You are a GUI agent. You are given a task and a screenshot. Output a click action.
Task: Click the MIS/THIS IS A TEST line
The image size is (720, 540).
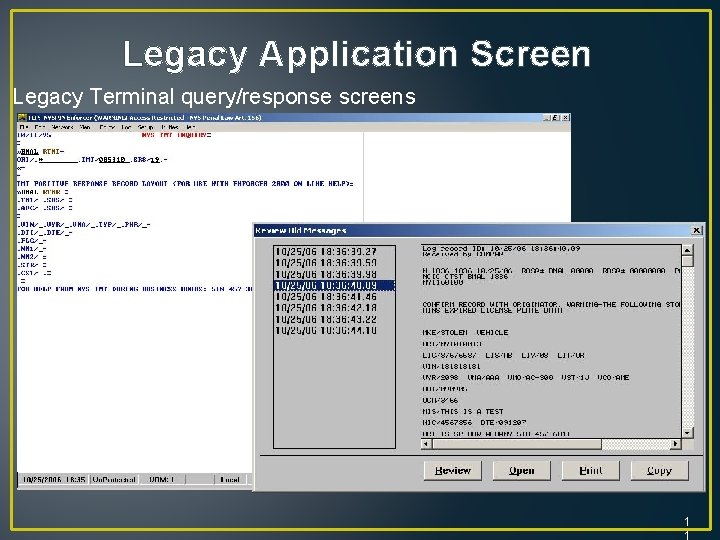[x=463, y=411]
